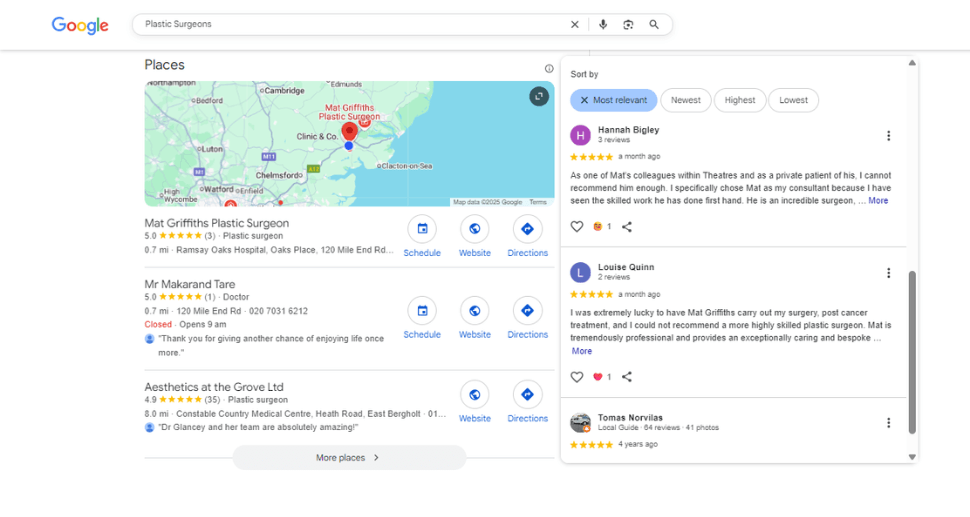Image resolution: width=970 pixels, height=517 pixels.
Task: Click the red Mat Griffiths map pin
Action: (350, 132)
